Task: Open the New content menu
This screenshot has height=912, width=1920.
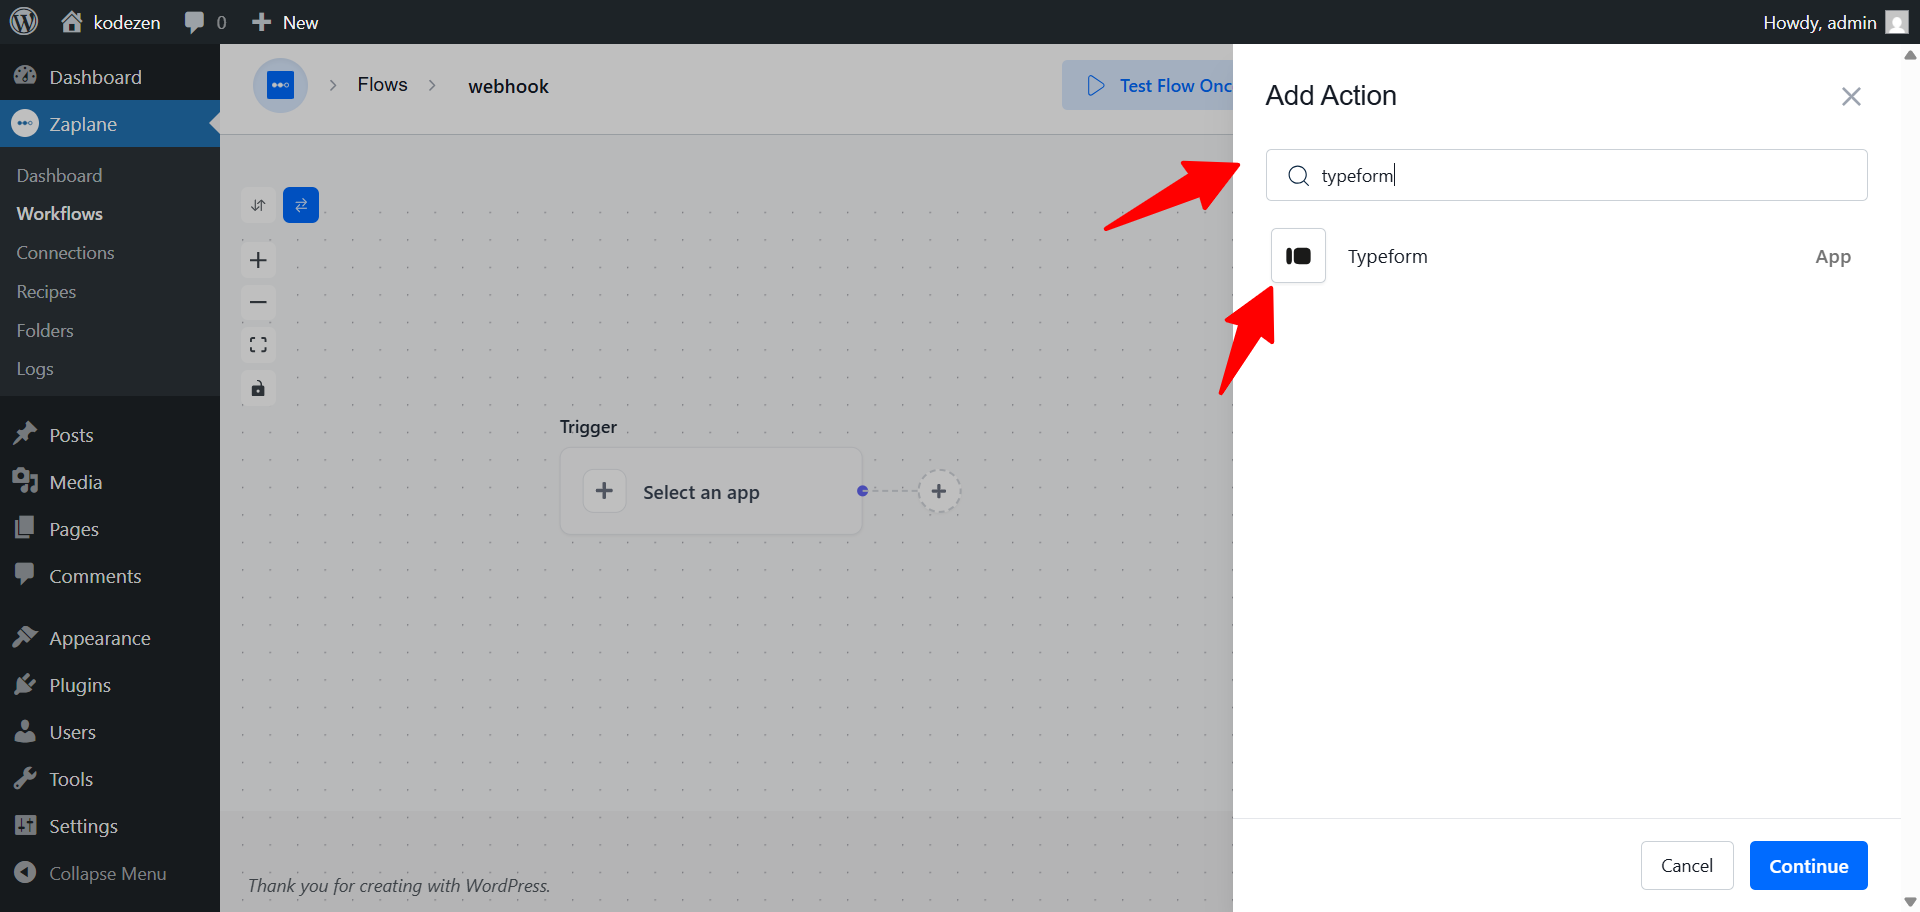Action: pos(285,22)
